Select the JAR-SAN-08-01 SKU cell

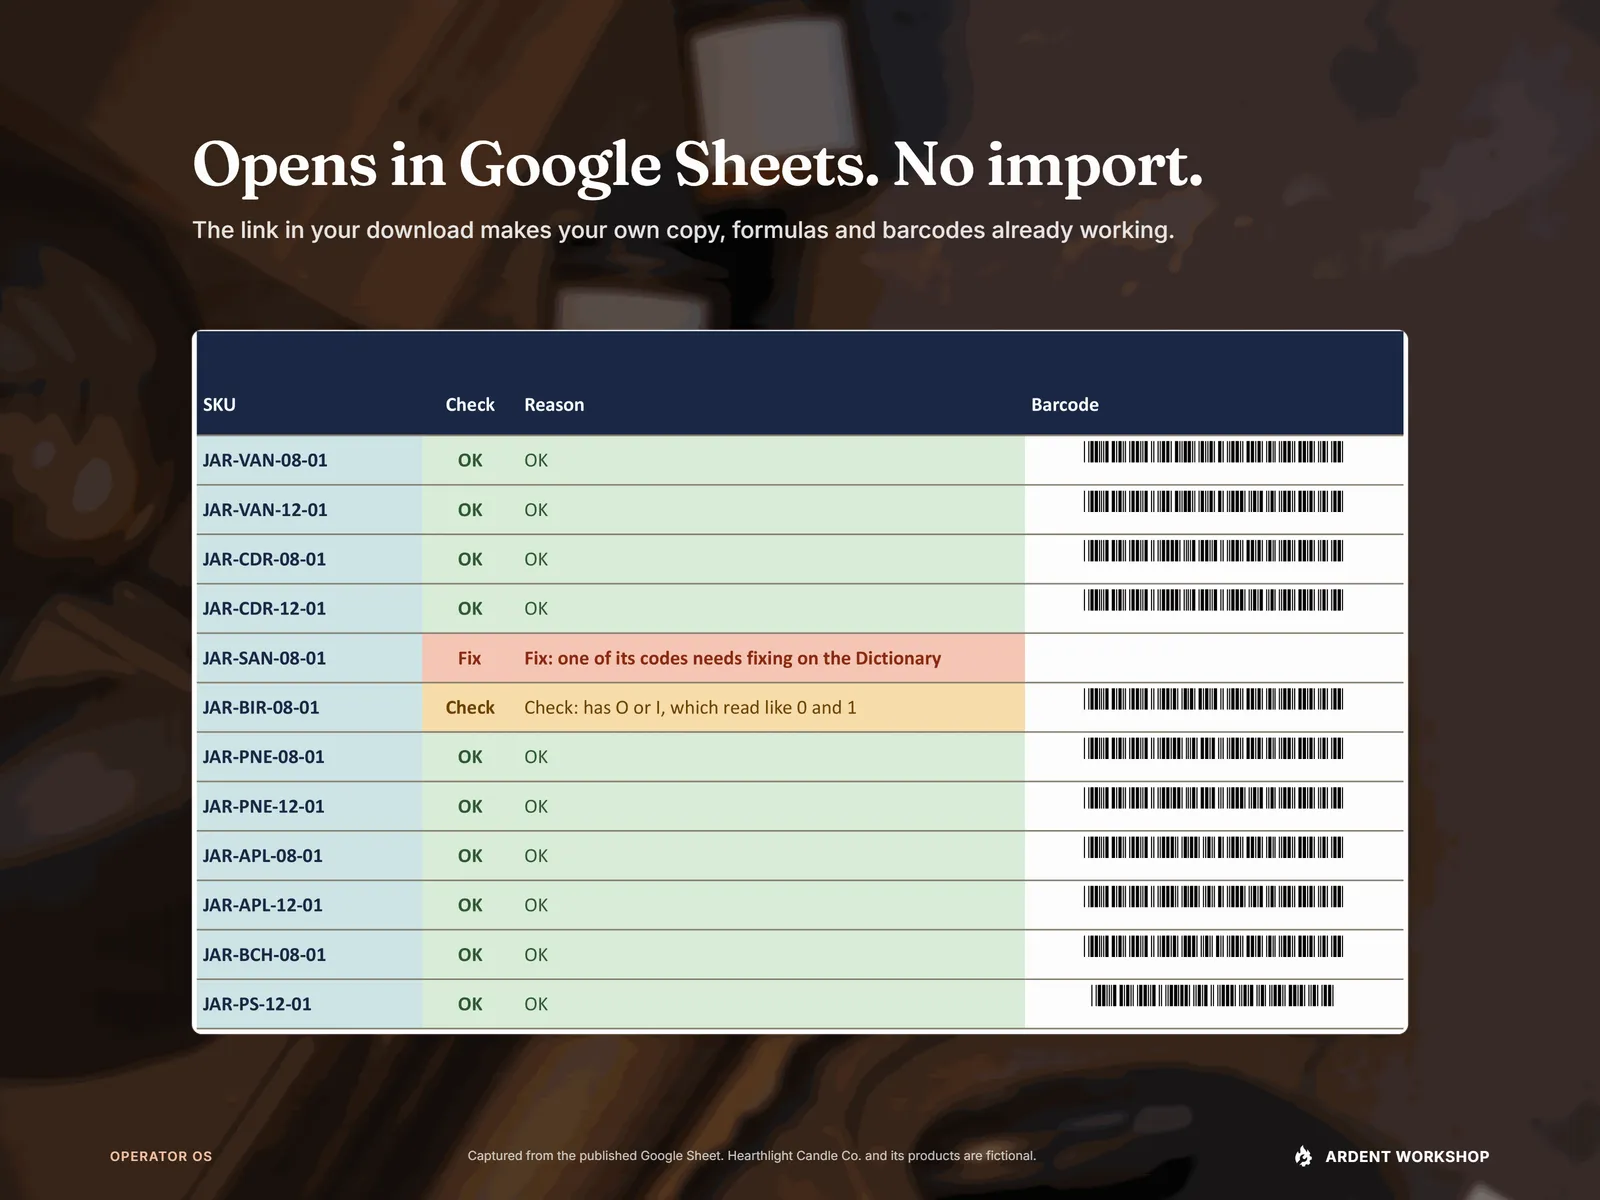(309, 658)
